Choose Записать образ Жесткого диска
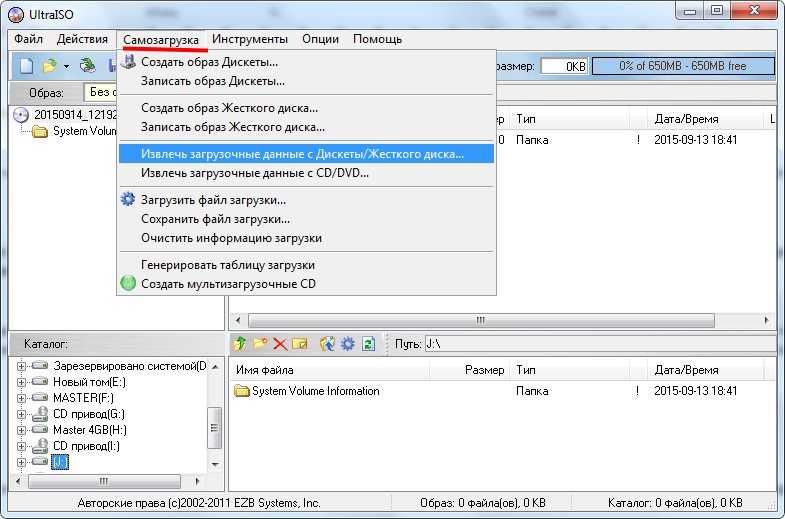 [x=306, y=127]
